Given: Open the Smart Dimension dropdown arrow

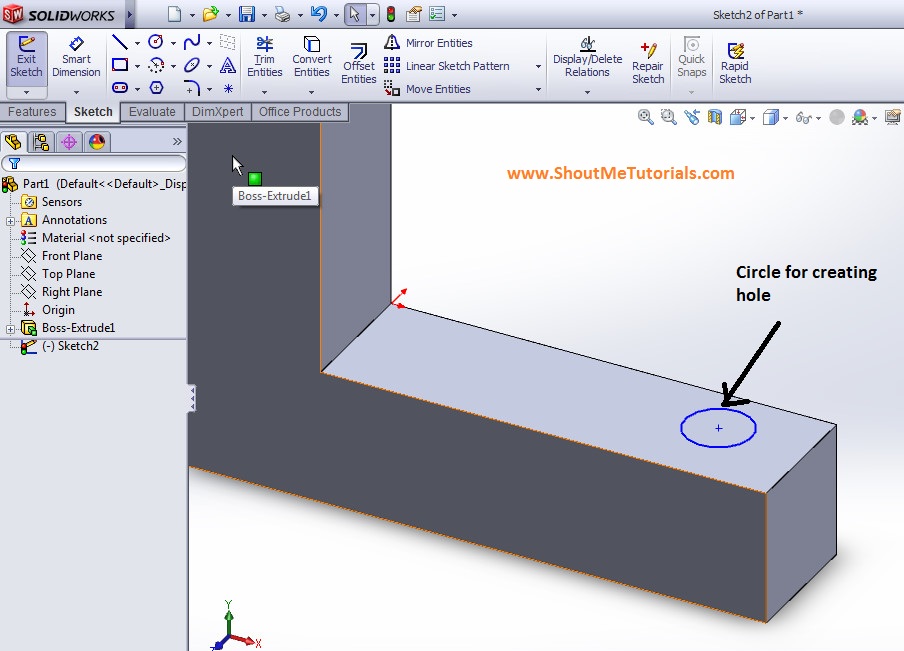Looking at the screenshot, I should coord(76,92).
